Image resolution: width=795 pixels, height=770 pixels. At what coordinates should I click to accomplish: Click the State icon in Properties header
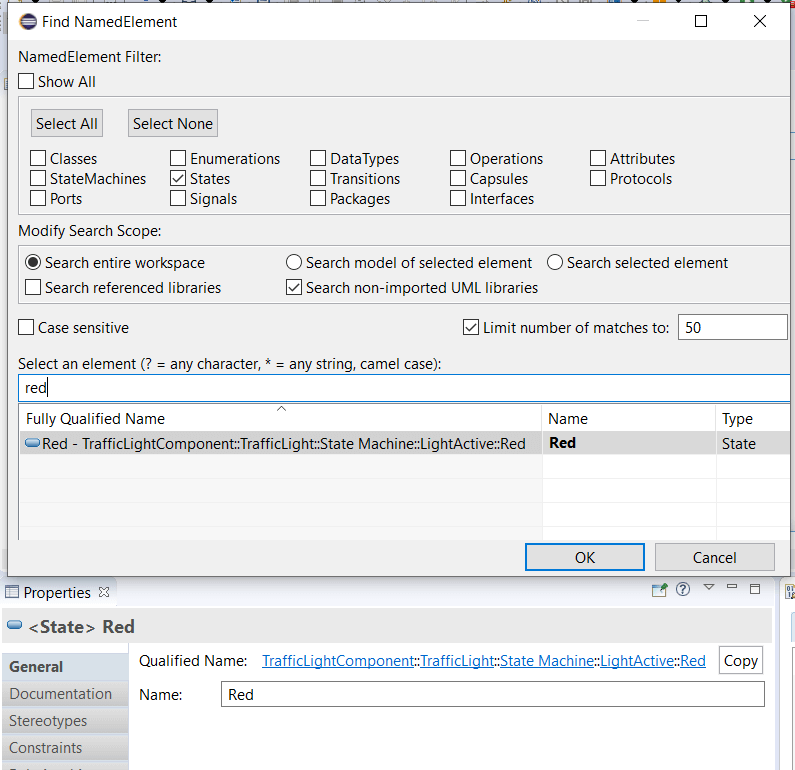point(15,626)
